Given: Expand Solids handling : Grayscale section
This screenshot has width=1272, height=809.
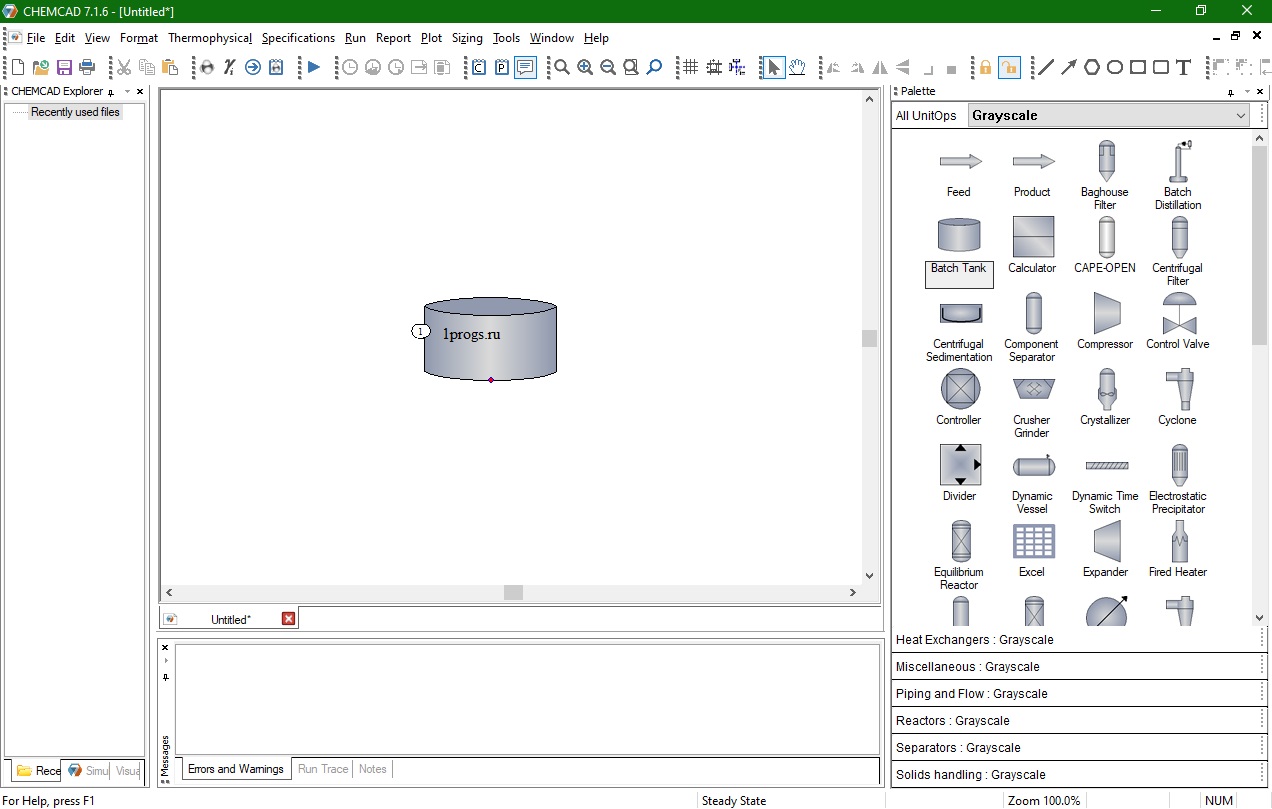Looking at the screenshot, I should click(1079, 775).
